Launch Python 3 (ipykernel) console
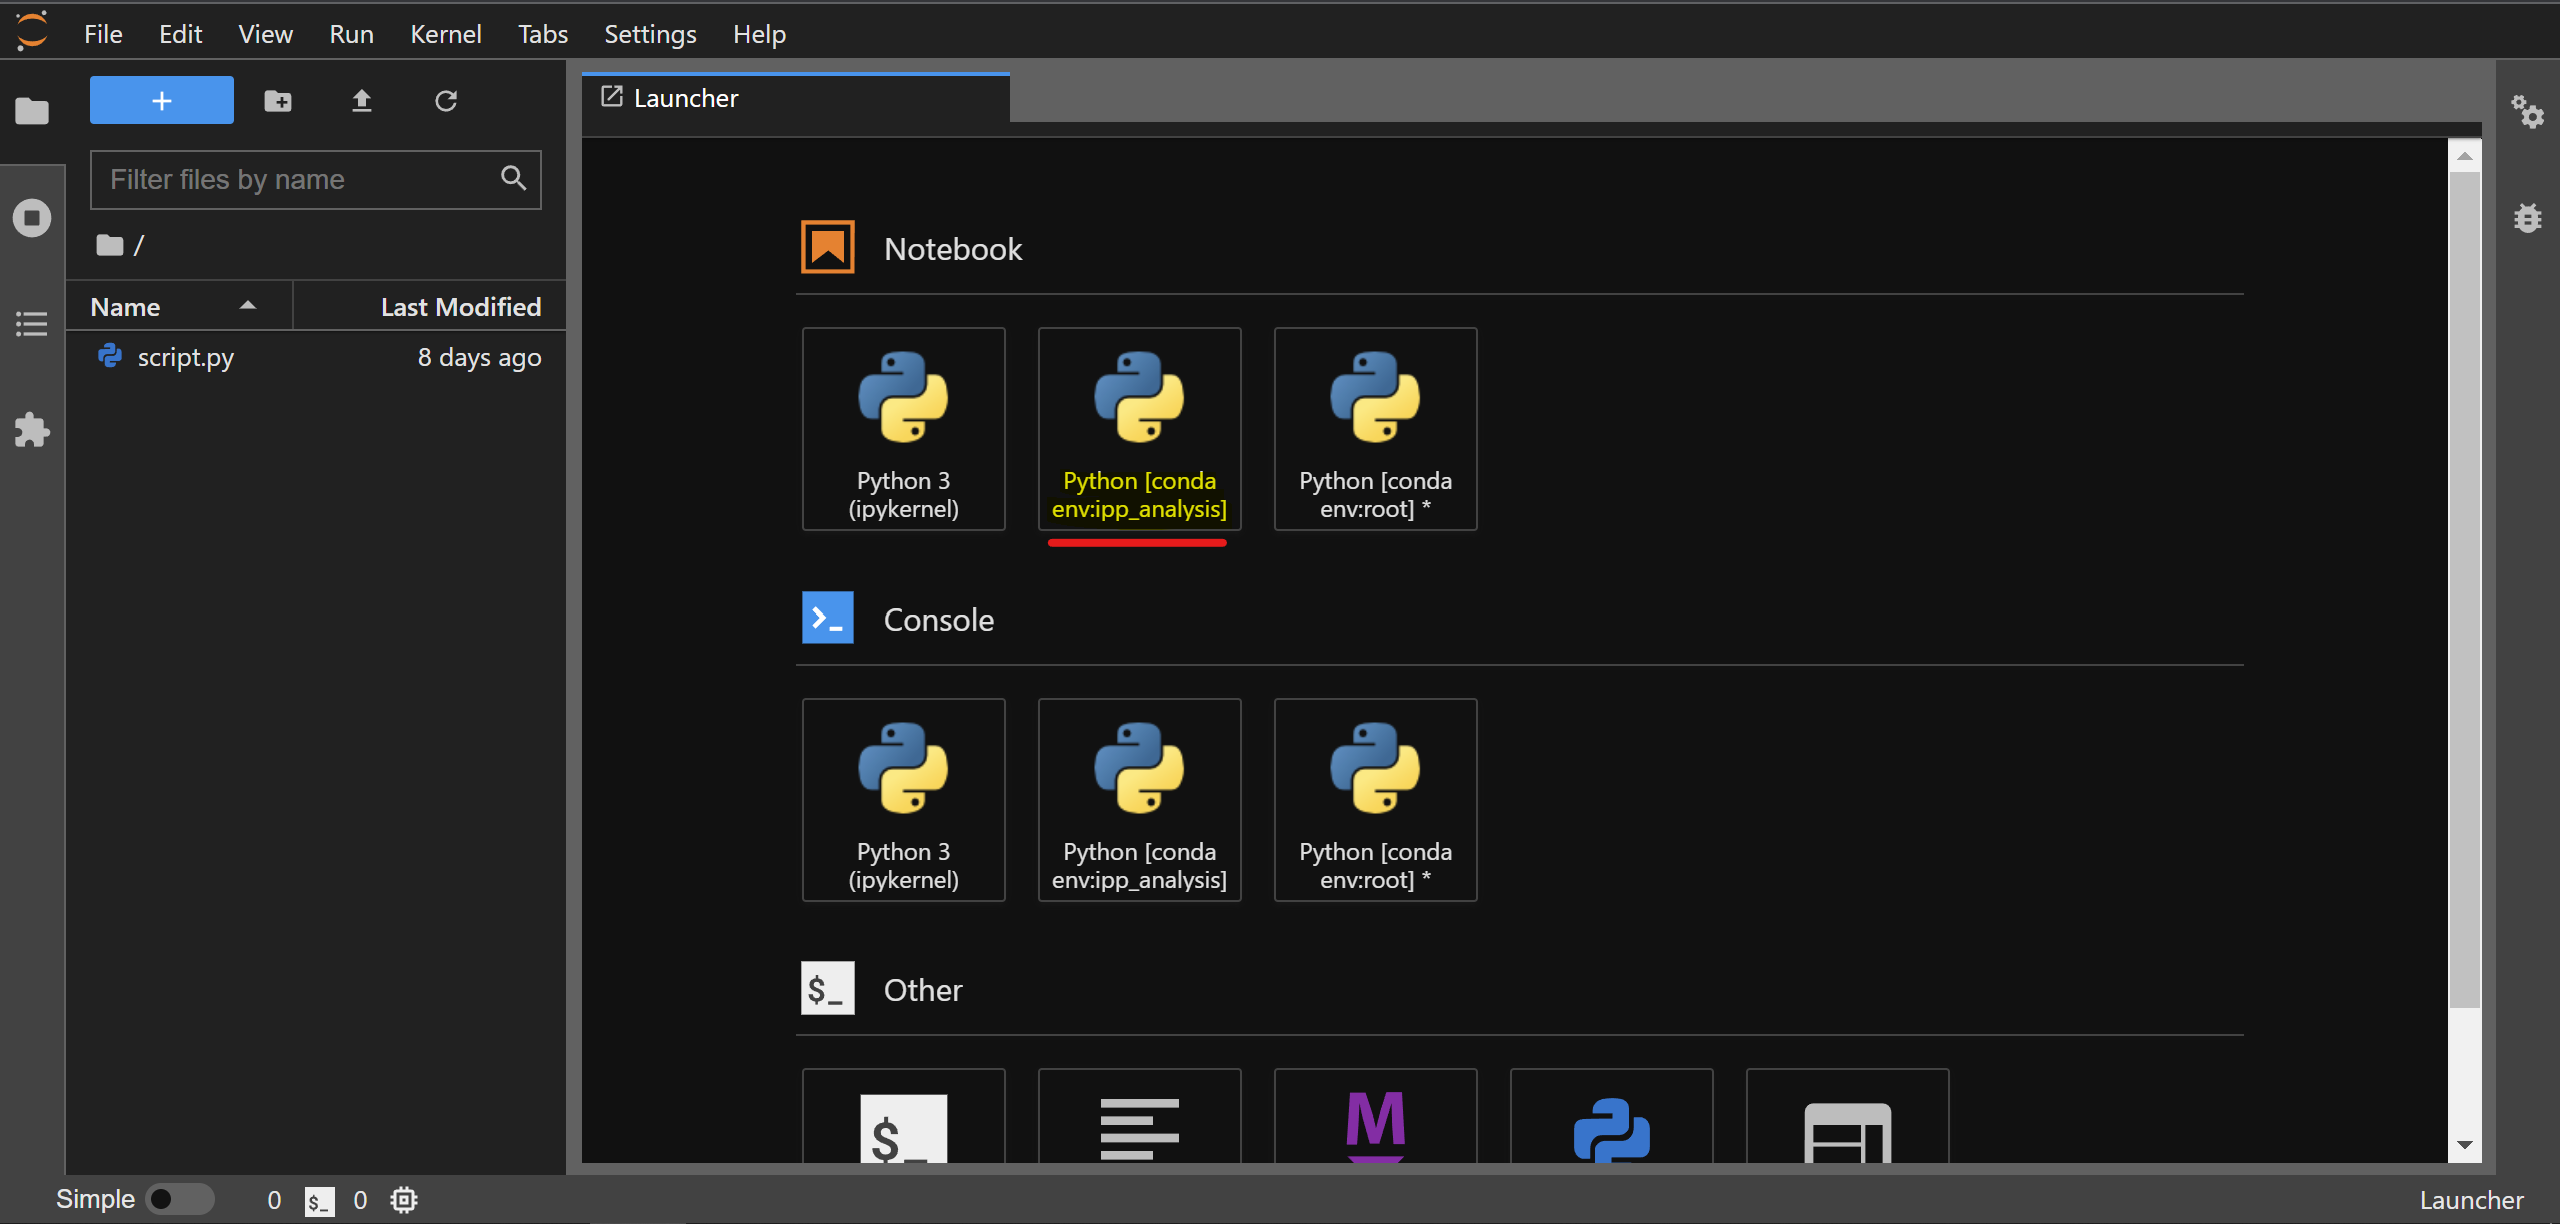 tap(904, 800)
